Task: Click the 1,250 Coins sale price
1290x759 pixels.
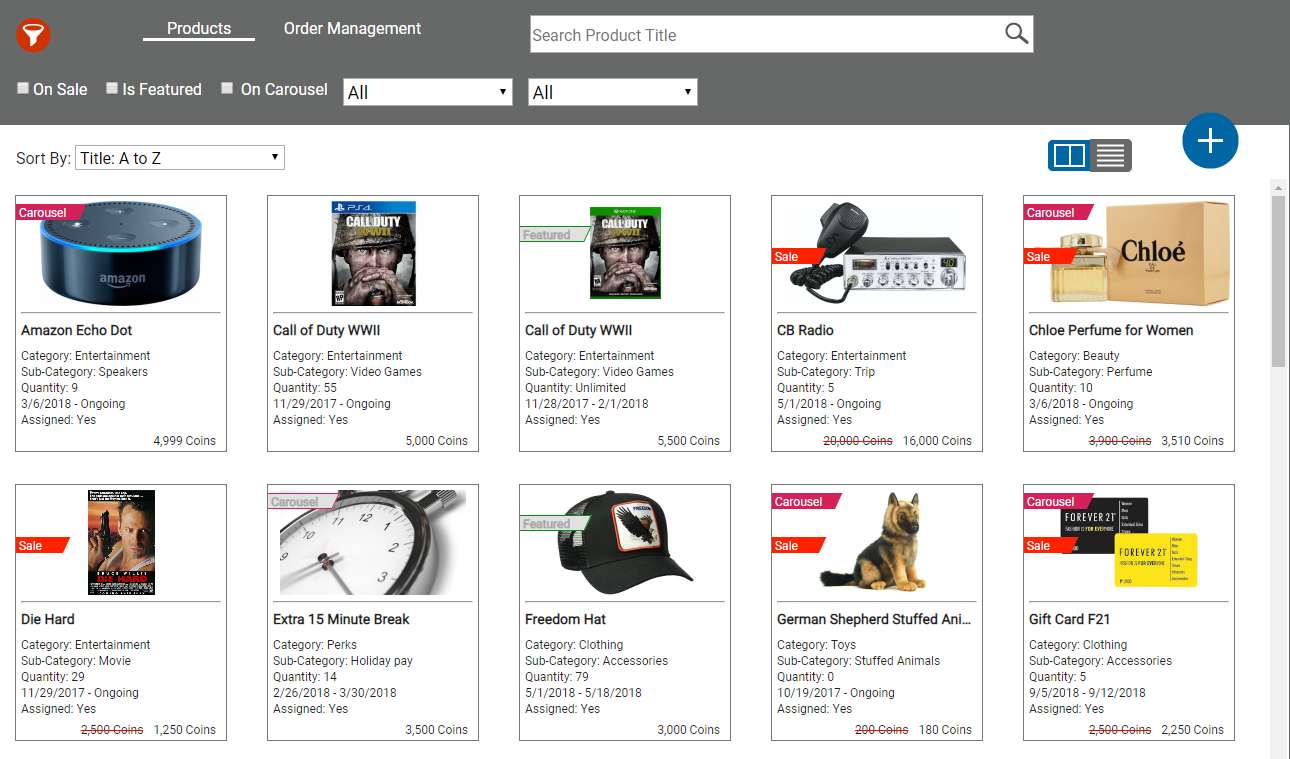Action: tap(184, 730)
